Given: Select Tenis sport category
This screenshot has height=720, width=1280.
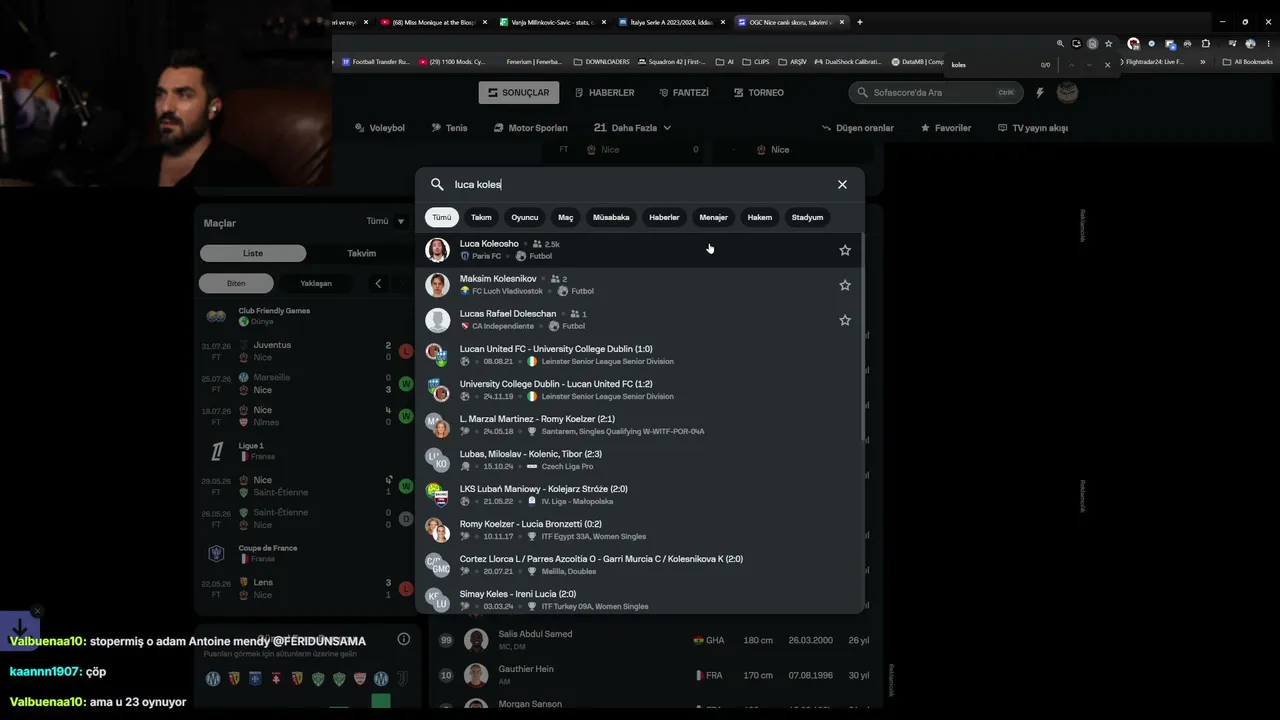Looking at the screenshot, I should point(449,128).
